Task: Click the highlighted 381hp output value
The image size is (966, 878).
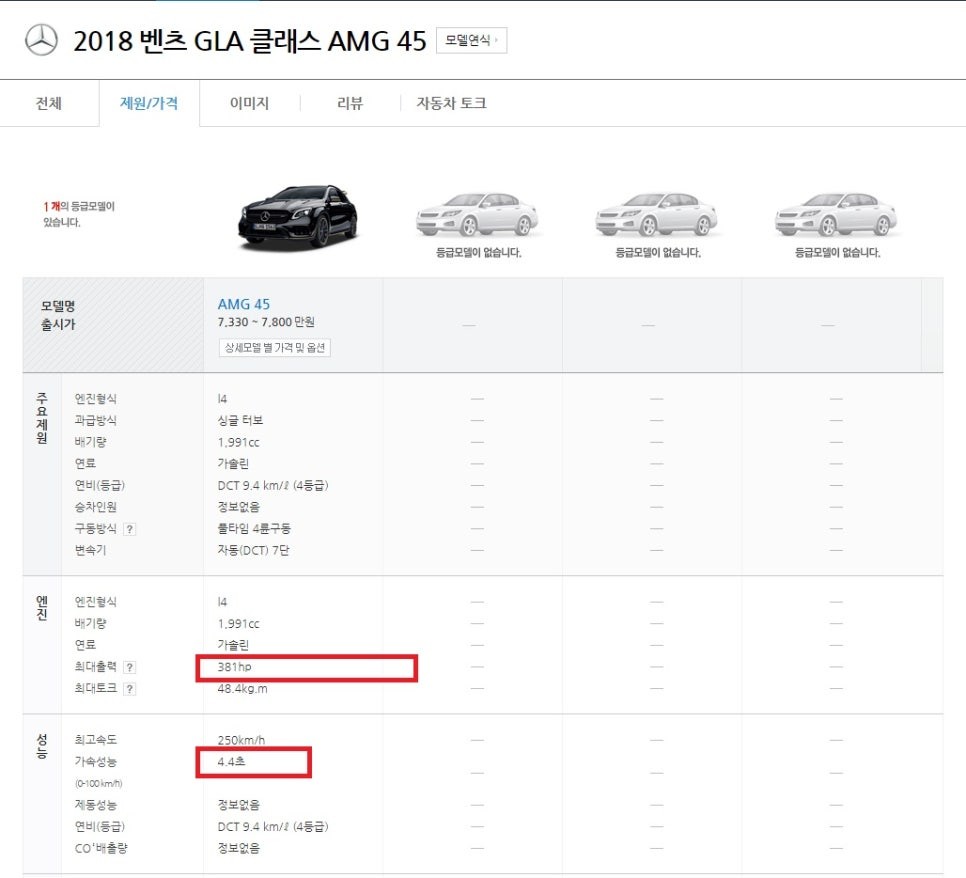Action: (233, 666)
